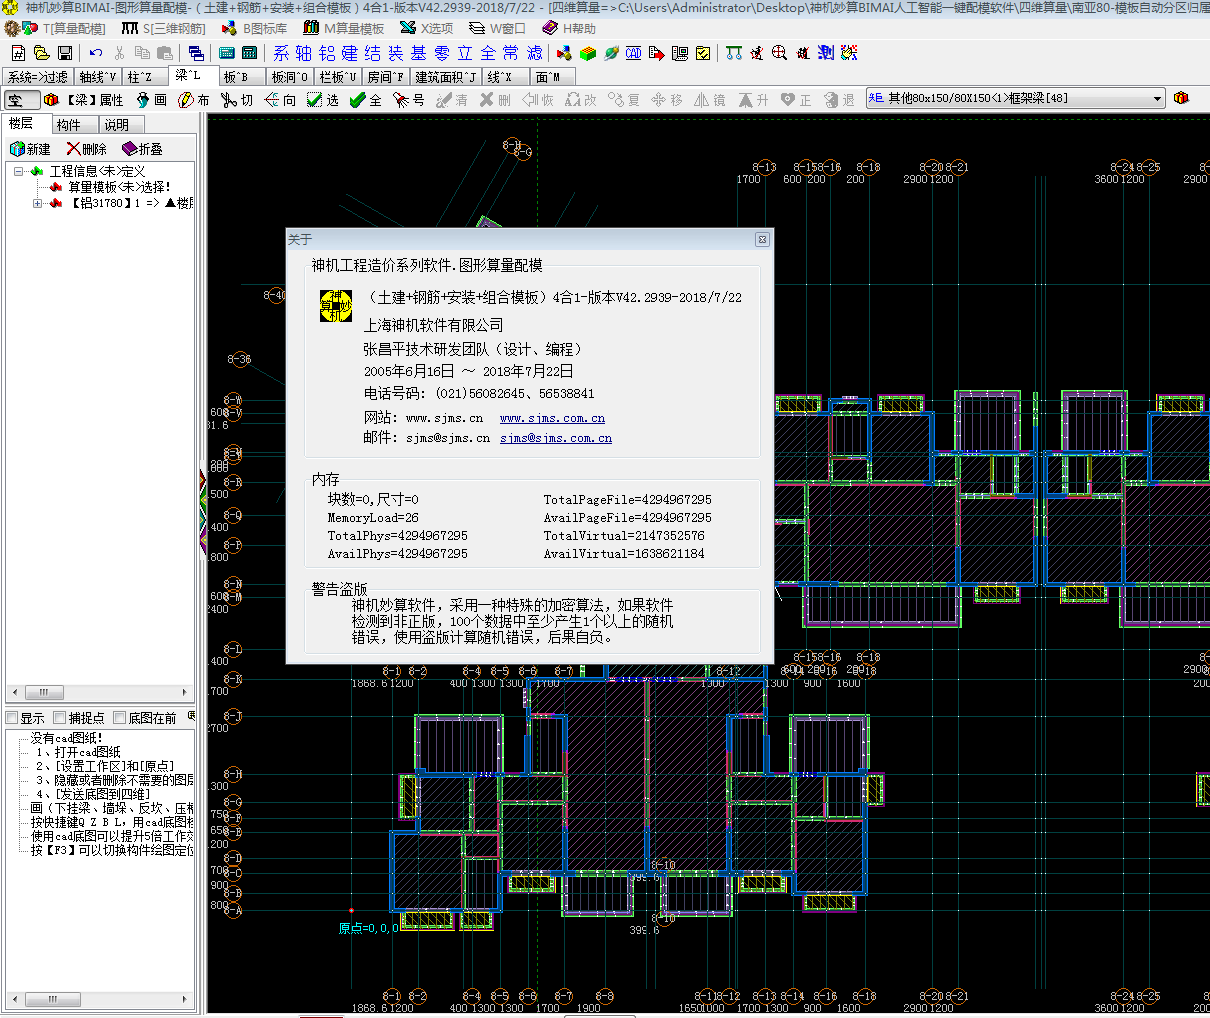Click the 全 select-all green check tool

(366, 100)
